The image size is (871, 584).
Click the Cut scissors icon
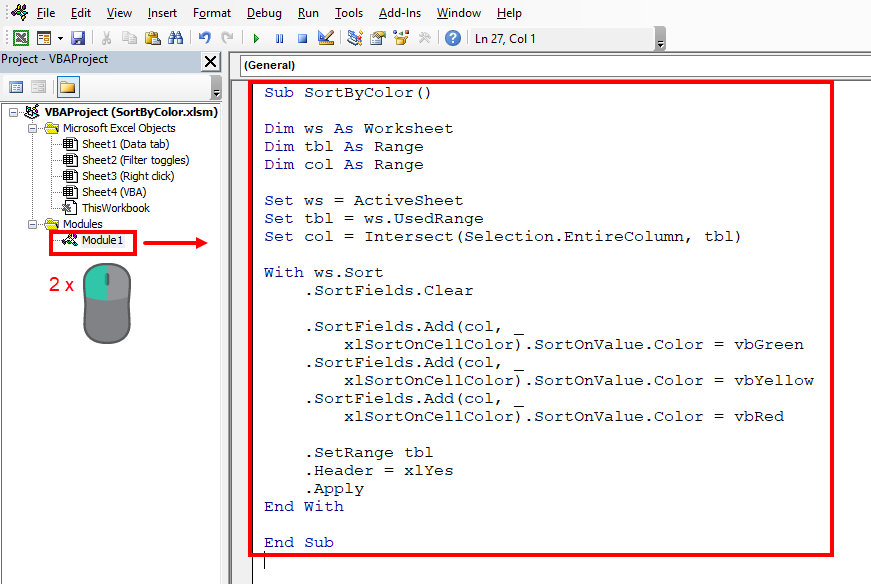(x=106, y=38)
